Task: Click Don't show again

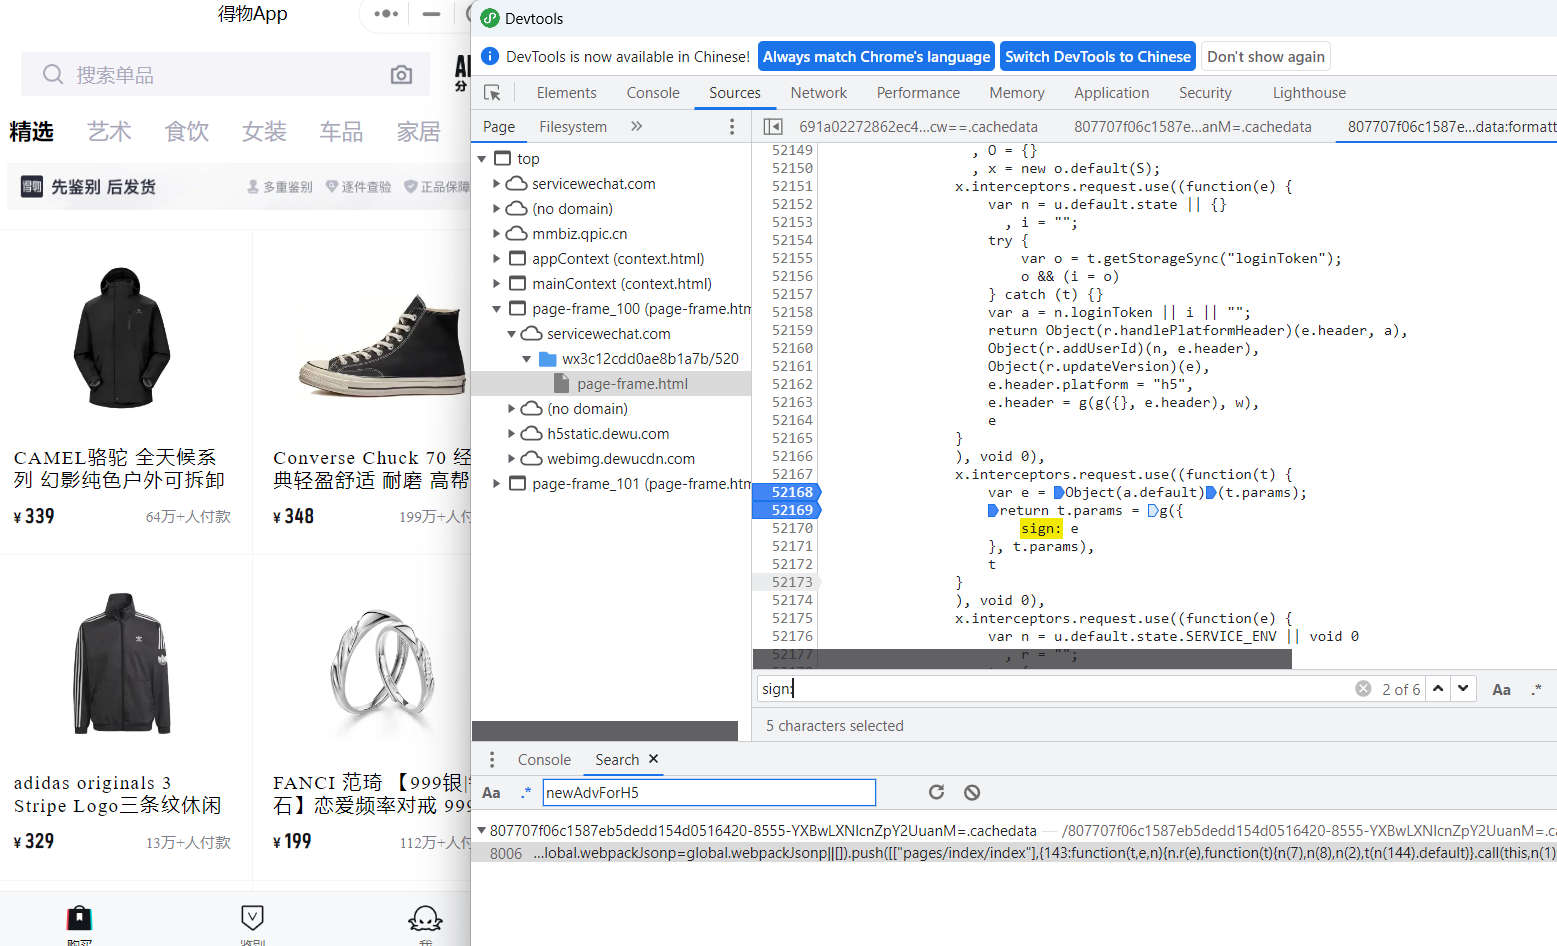Action: pyautogui.click(x=1266, y=57)
